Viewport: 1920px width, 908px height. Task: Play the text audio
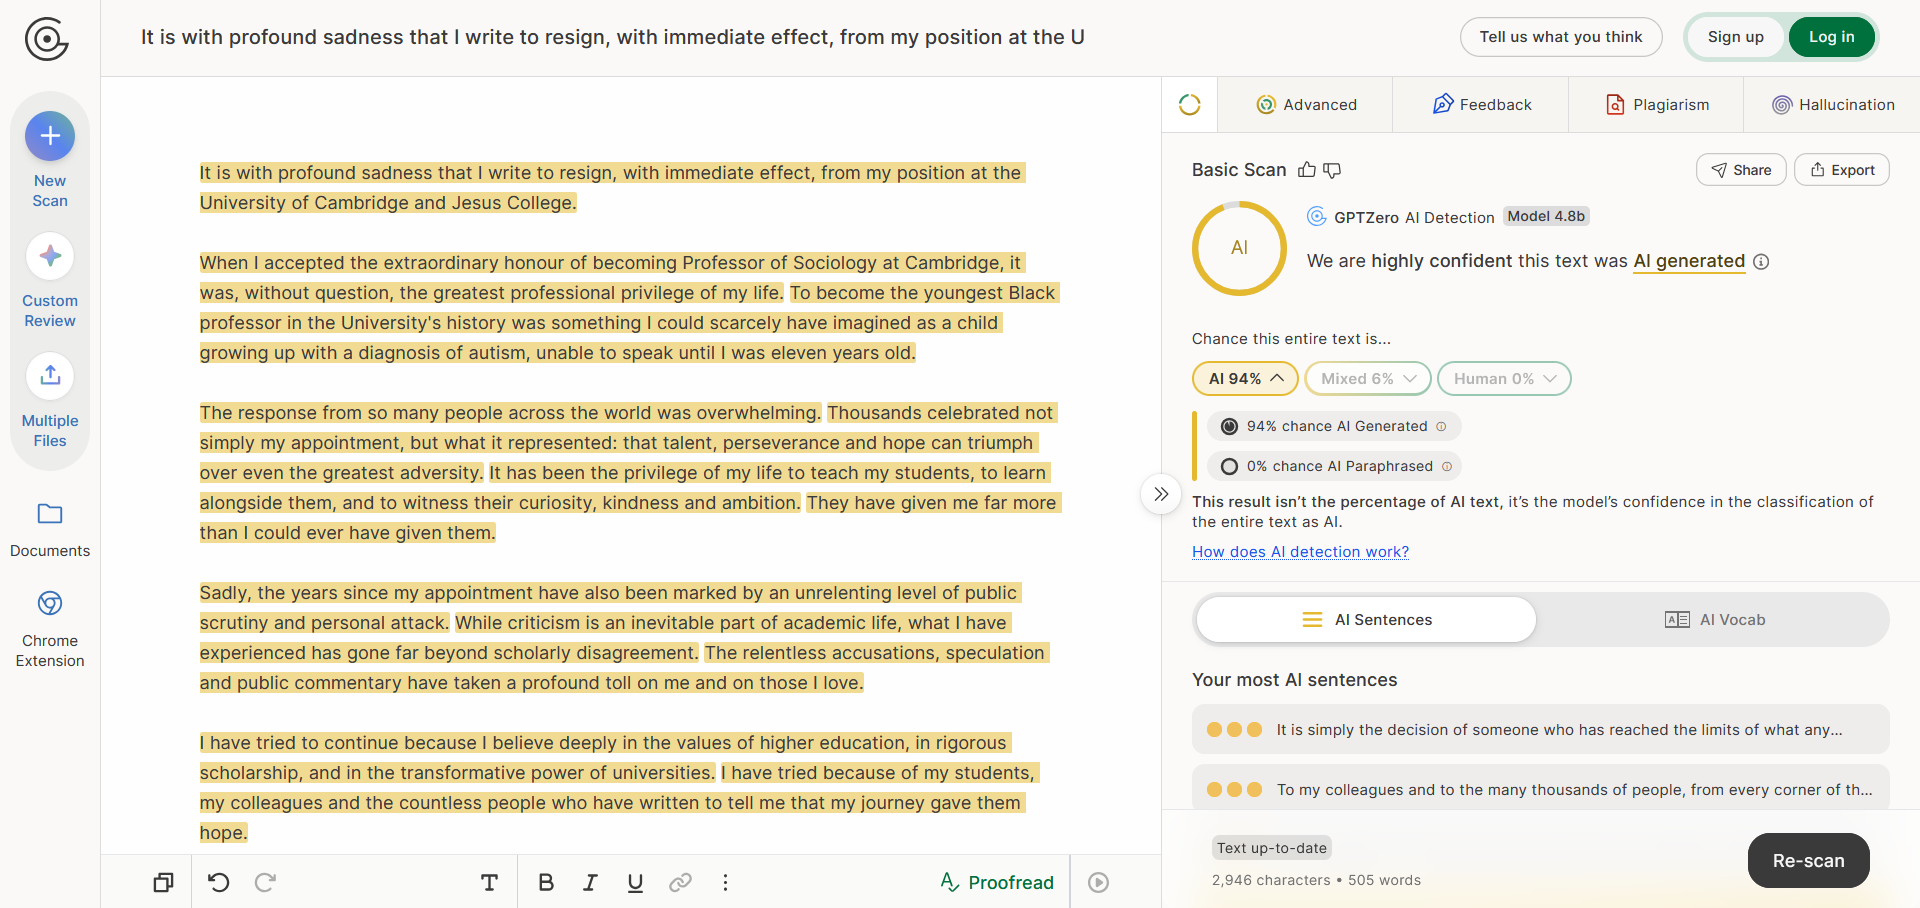[x=1098, y=882]
